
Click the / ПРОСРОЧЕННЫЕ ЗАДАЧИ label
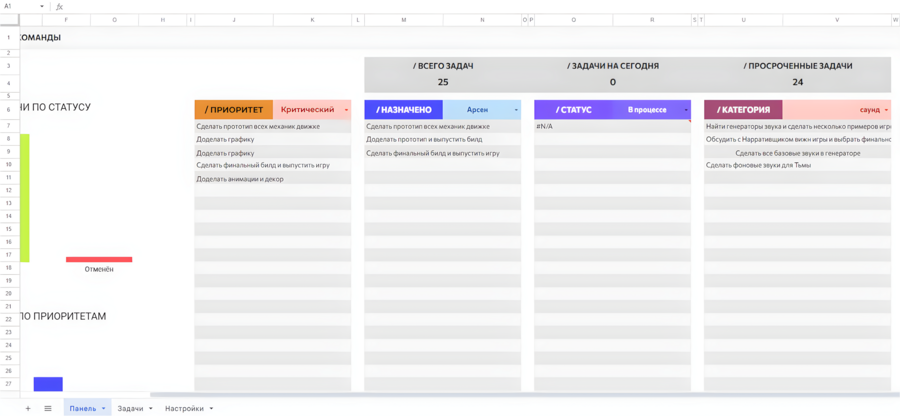[x=798, y=66]
